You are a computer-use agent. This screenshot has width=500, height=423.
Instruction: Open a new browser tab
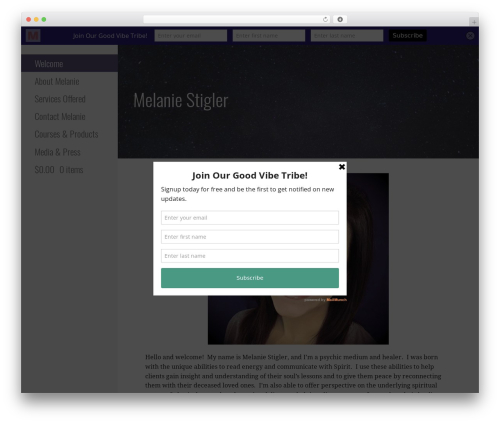click(x=474, y=22)
